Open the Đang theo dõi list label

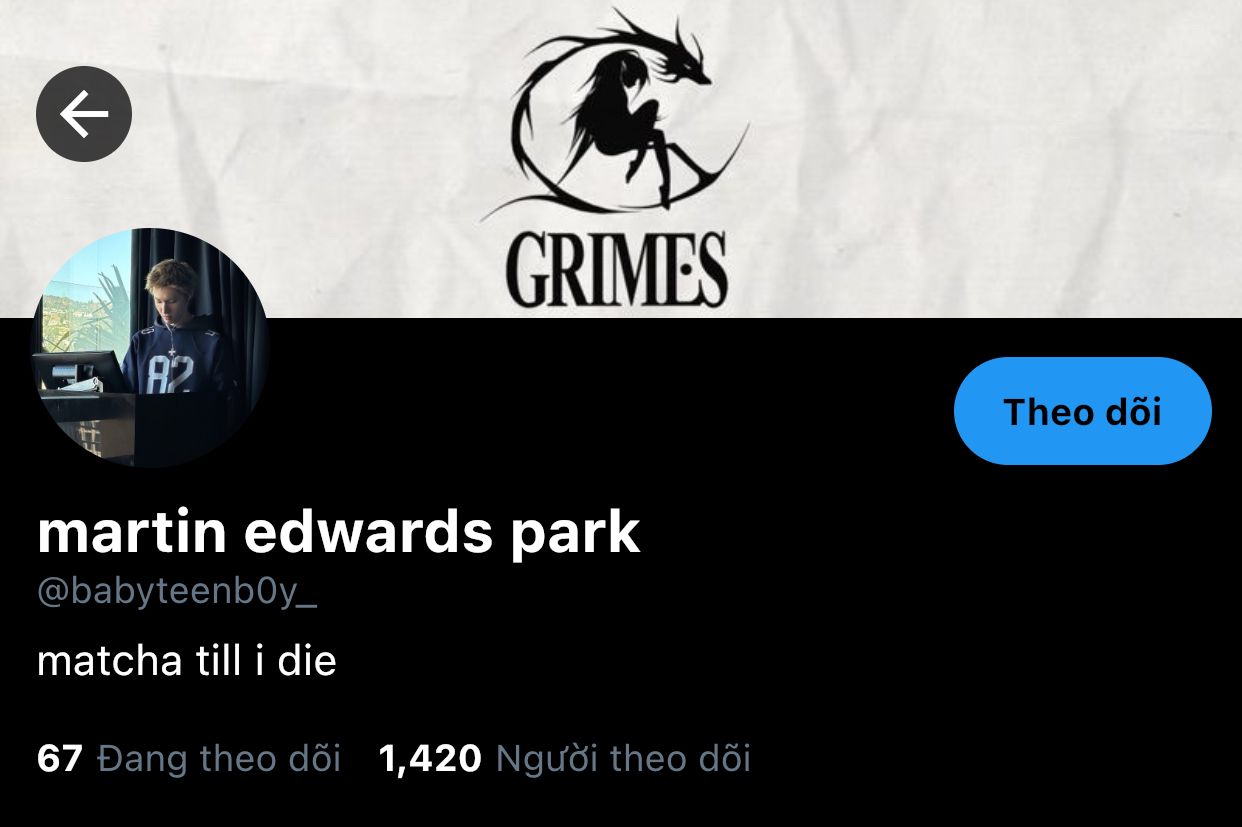pyautogui.click(x=219, y=759)
